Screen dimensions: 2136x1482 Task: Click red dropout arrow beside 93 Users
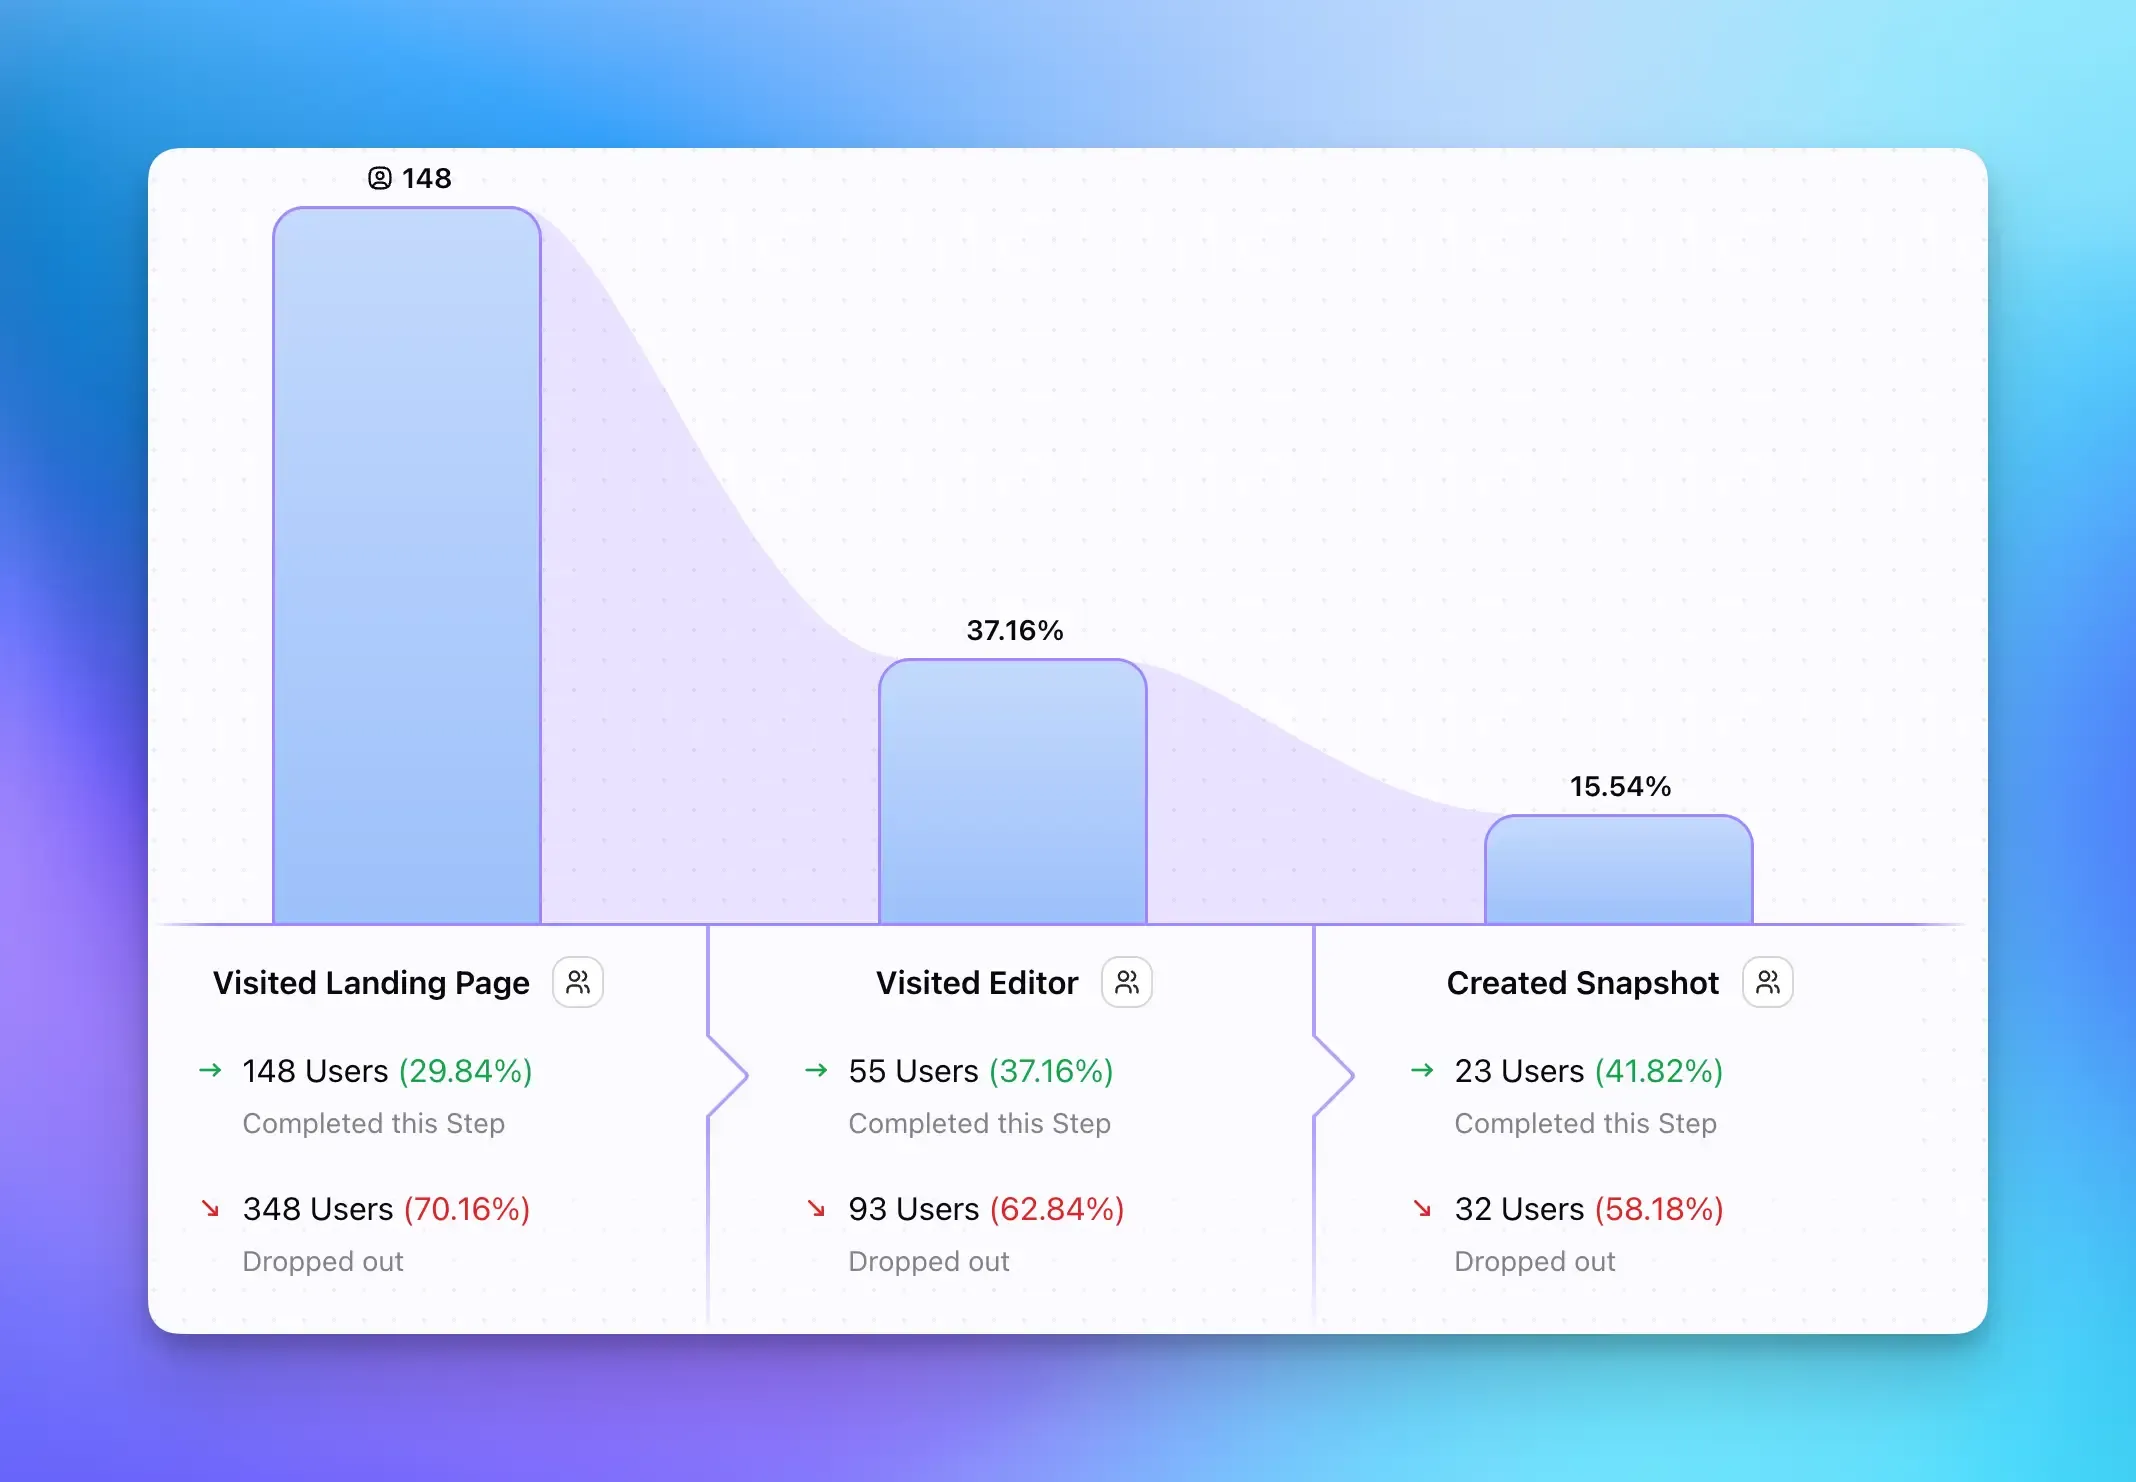[x=816, y=1209]
